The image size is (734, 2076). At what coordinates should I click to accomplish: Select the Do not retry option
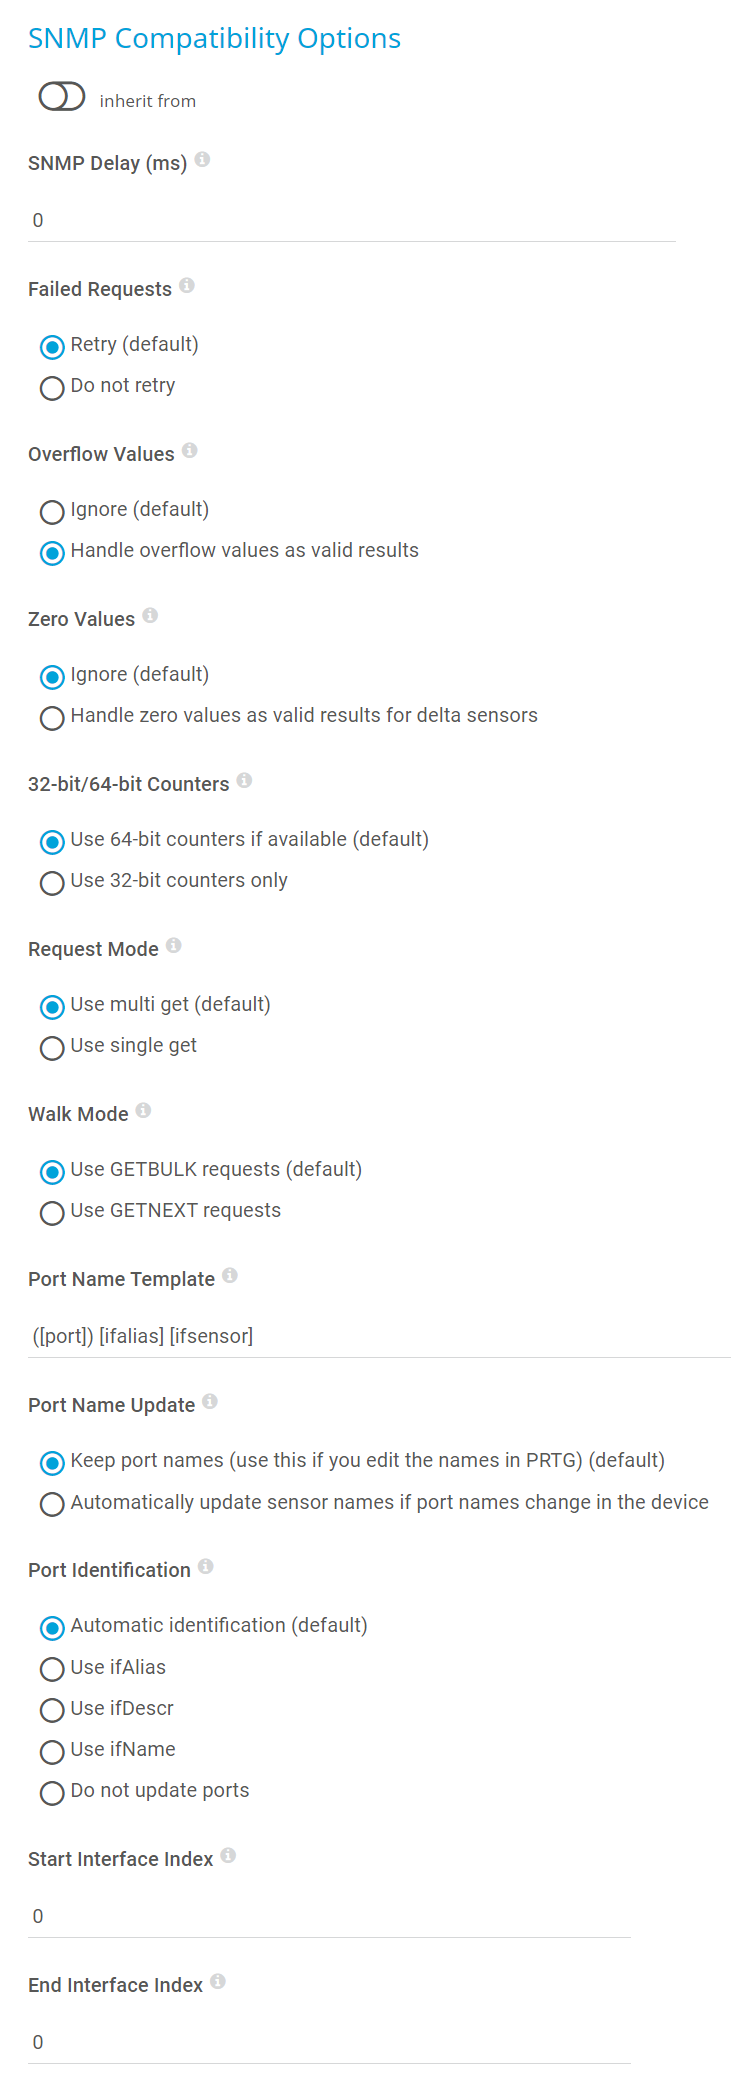tap(52, 388)
